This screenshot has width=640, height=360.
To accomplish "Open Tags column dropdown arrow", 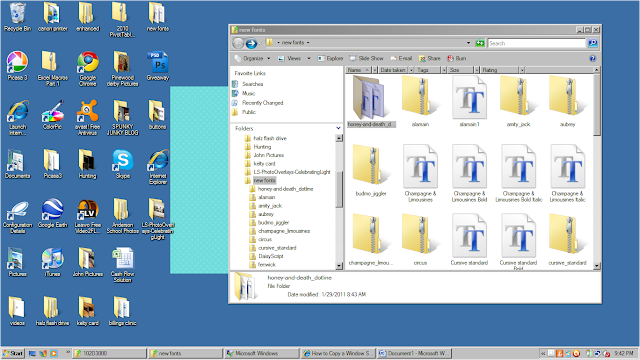I will tap(444, 70).
